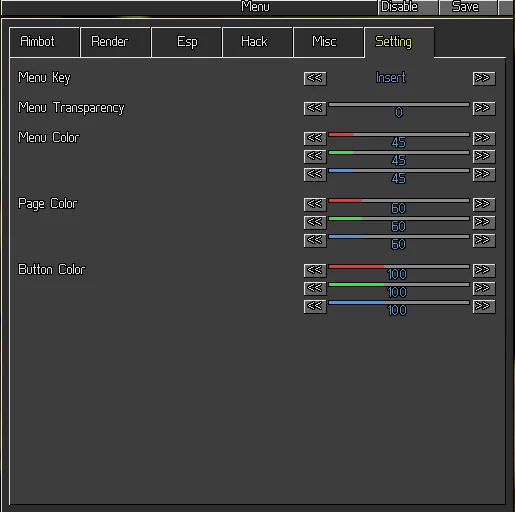Go to the Hack tab
The height and width of the screenshot is (512, 515).
pos(258,42)
